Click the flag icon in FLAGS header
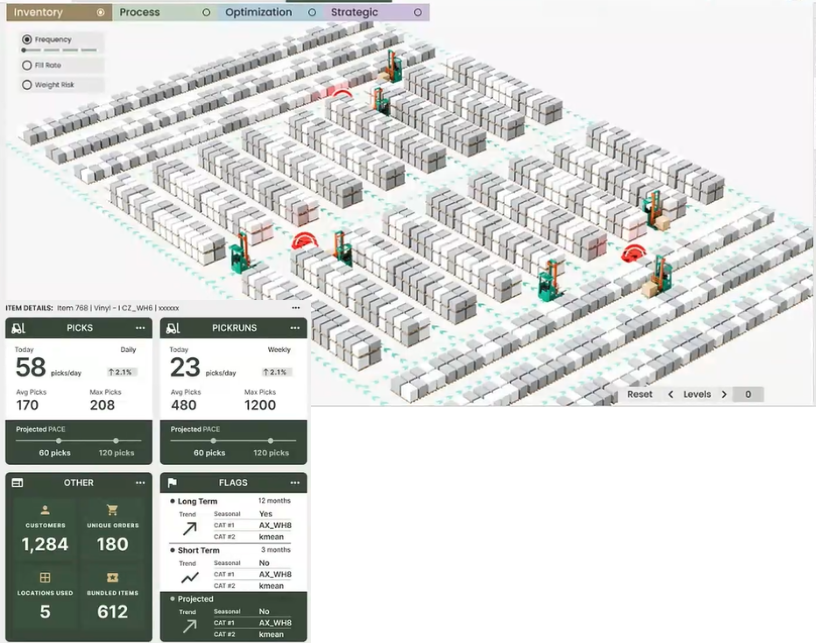 (172, 483)
